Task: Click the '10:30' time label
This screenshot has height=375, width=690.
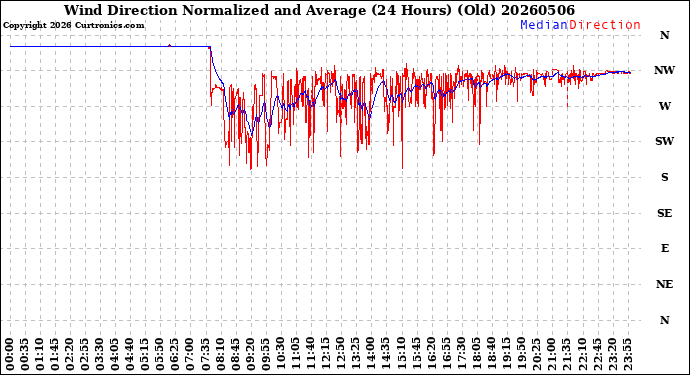Action: pos(281,355)
